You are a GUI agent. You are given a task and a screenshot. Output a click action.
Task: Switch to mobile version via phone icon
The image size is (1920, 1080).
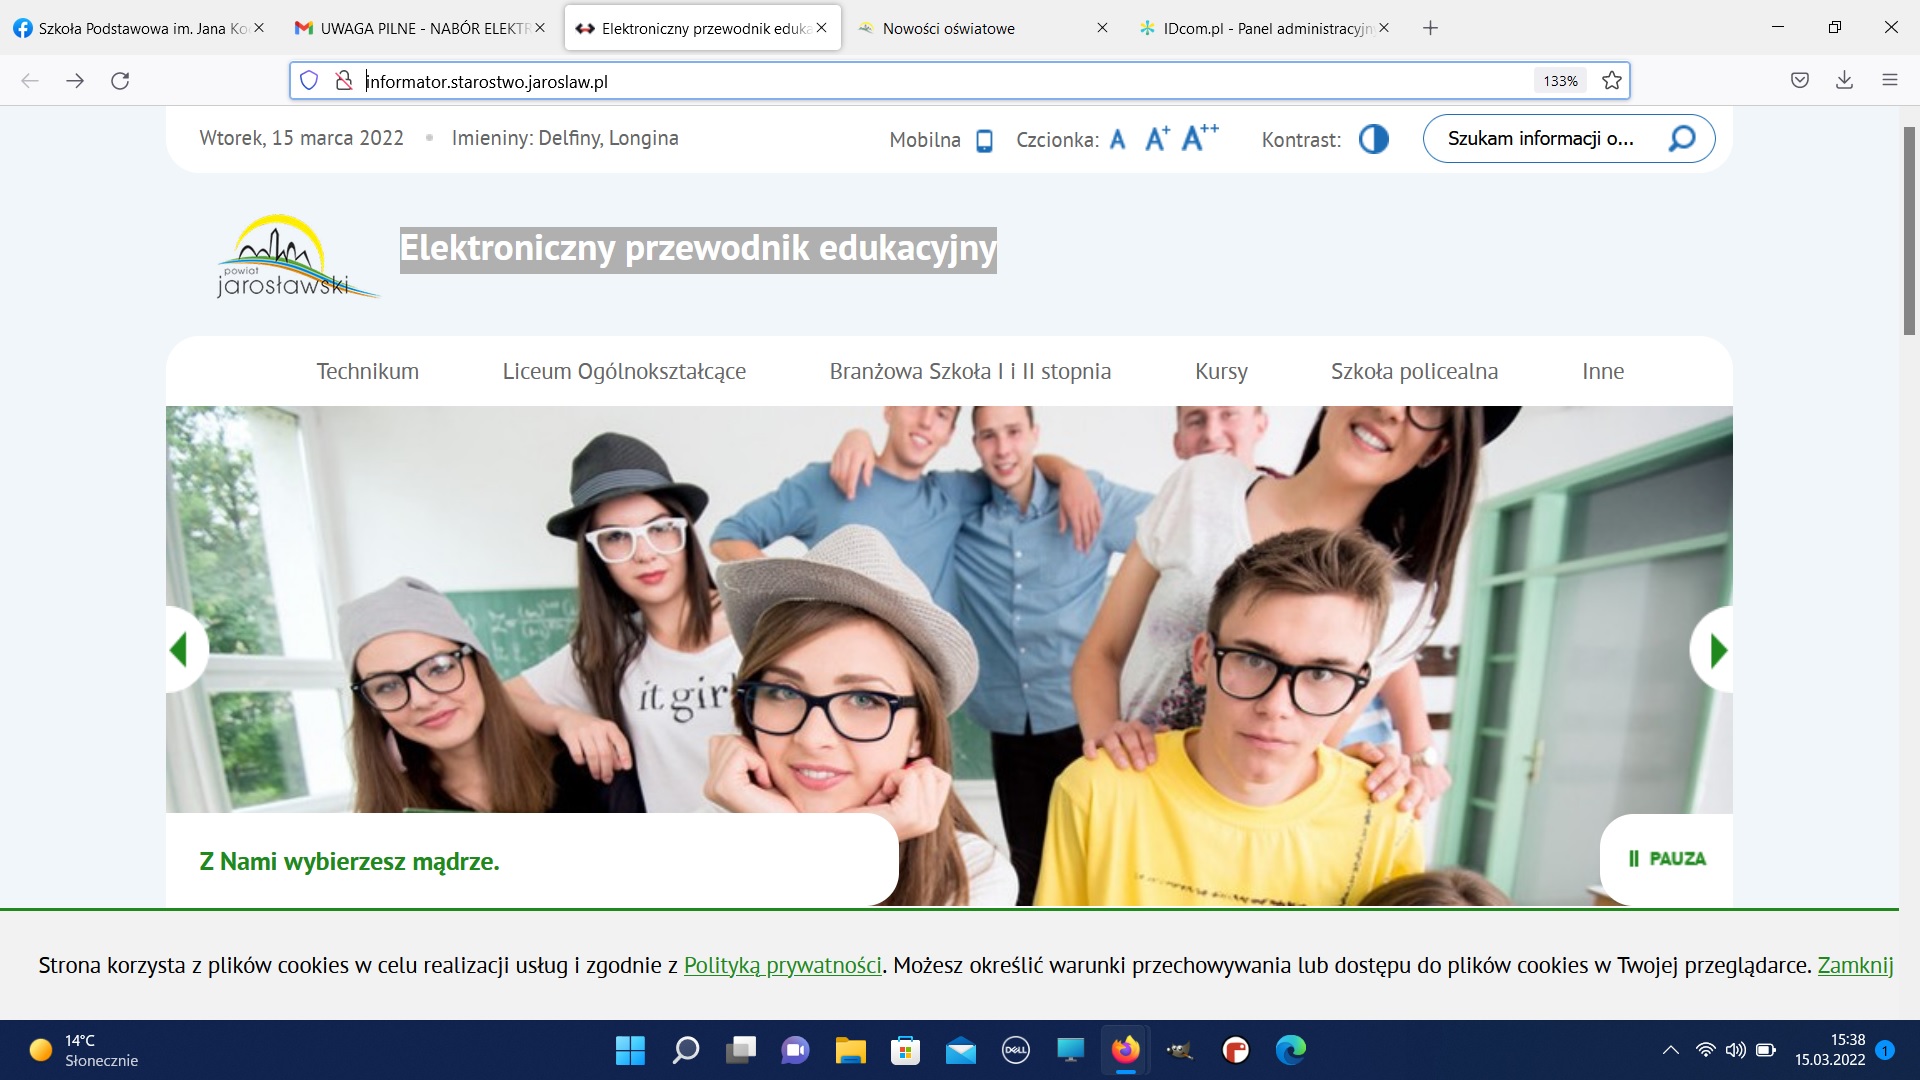pos(984,141)
